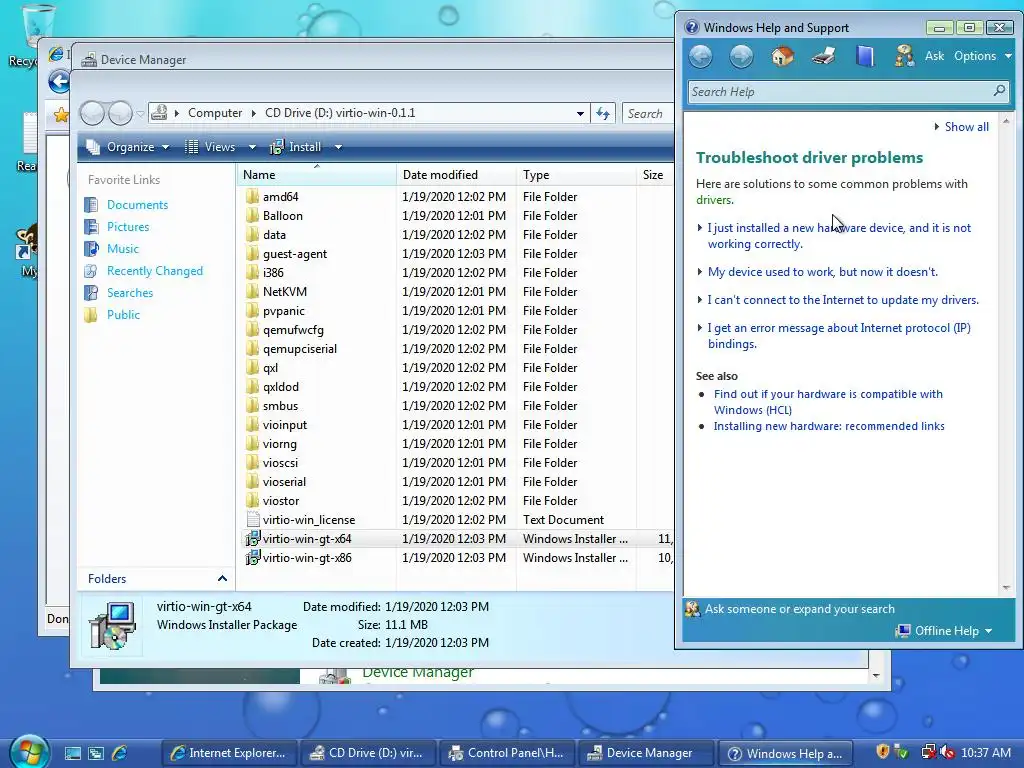Select the virtio-win_license text document icon
1024x768 pixels.
pos(253,520)
